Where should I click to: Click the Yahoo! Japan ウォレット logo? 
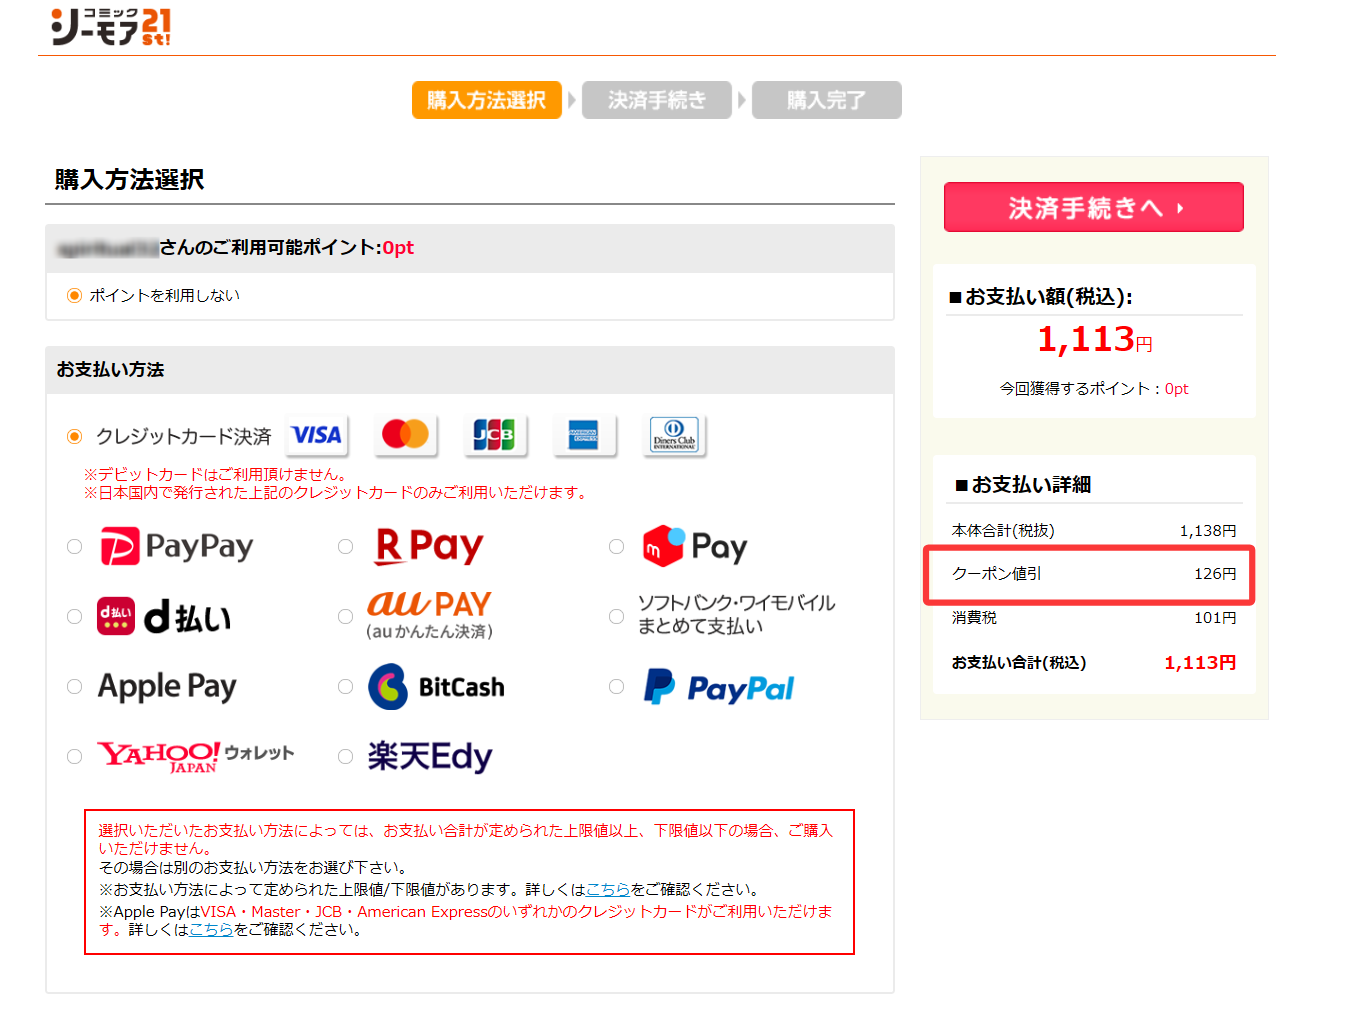point(195,756)
